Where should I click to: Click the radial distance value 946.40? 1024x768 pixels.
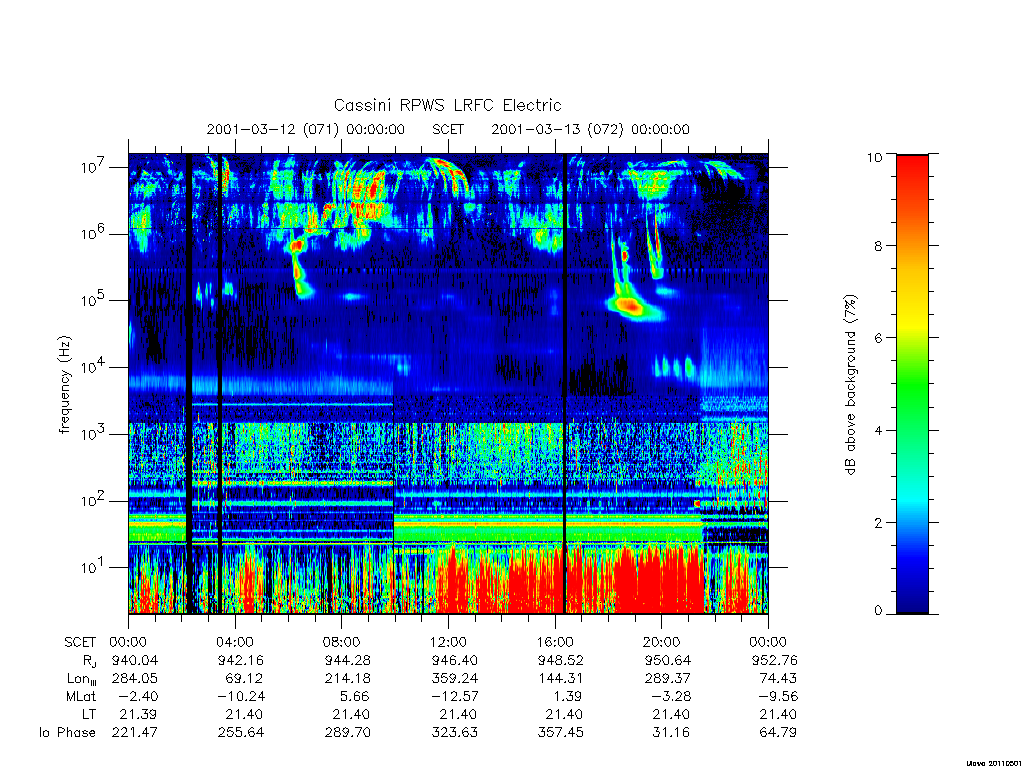click(455, 660)
